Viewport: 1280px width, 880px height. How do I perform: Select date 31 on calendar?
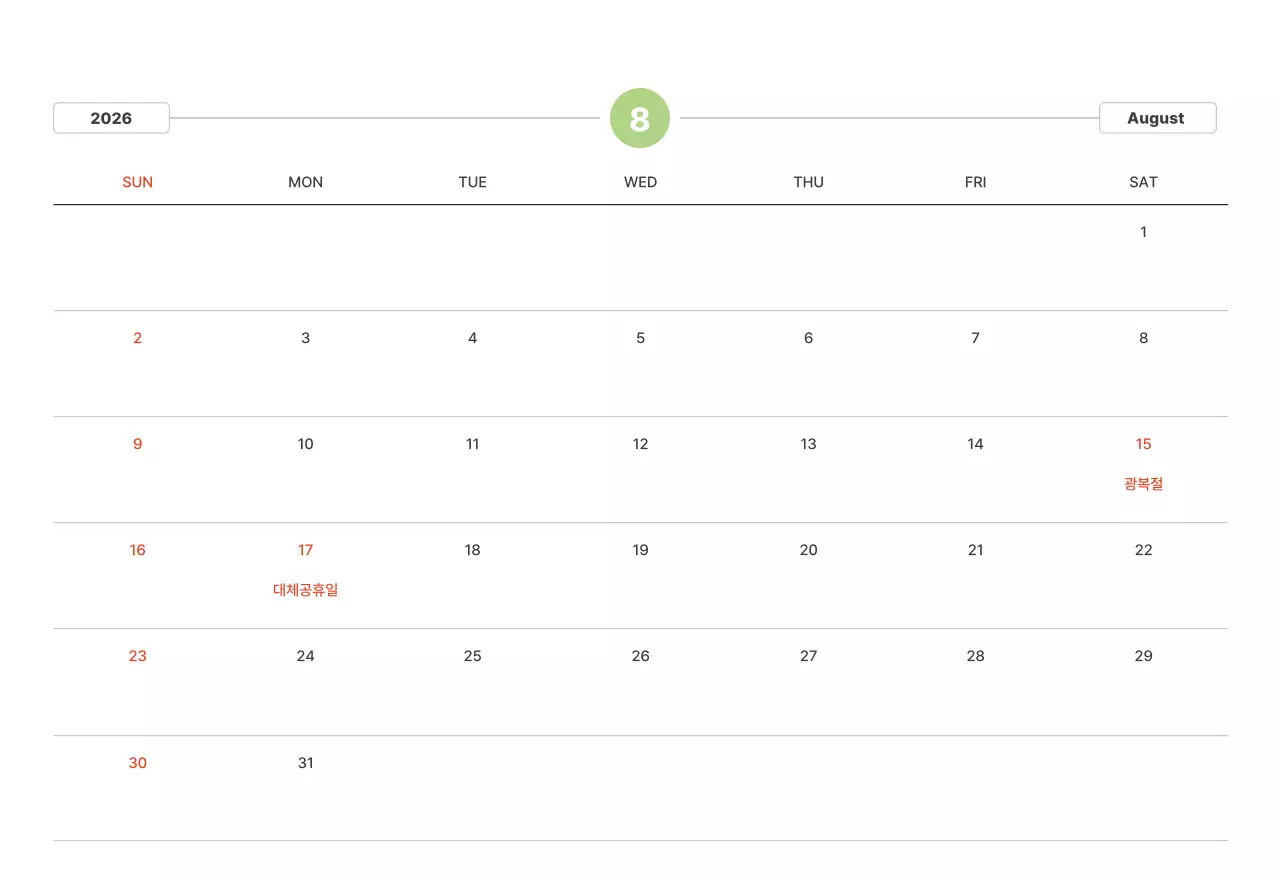[x=306, y=763]
